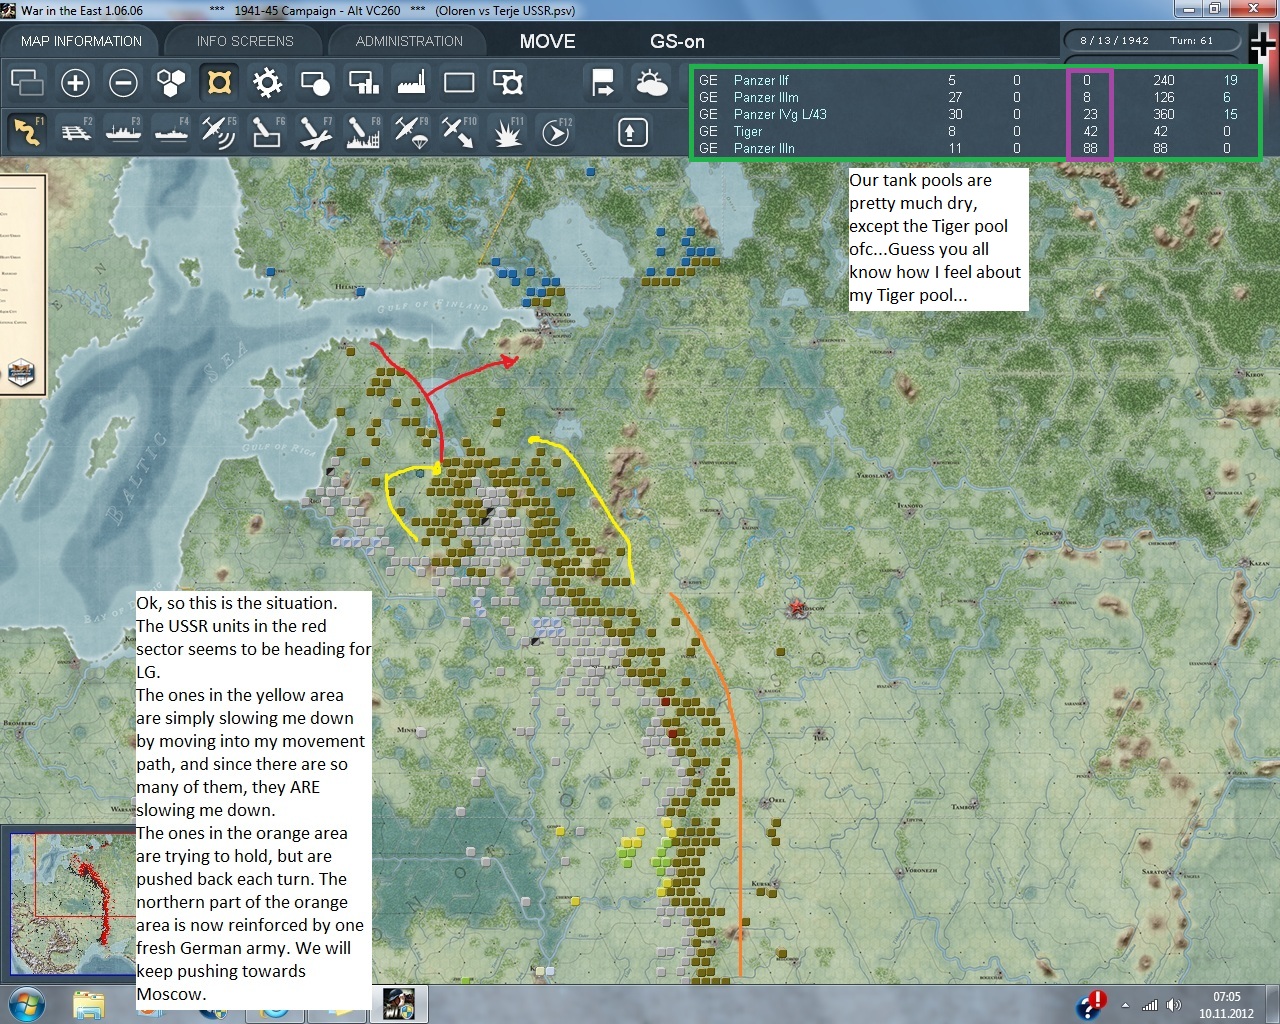Select the Panzer IIf row name
This screenshot has width=1280, height=1024.
(x=761, y=80)
